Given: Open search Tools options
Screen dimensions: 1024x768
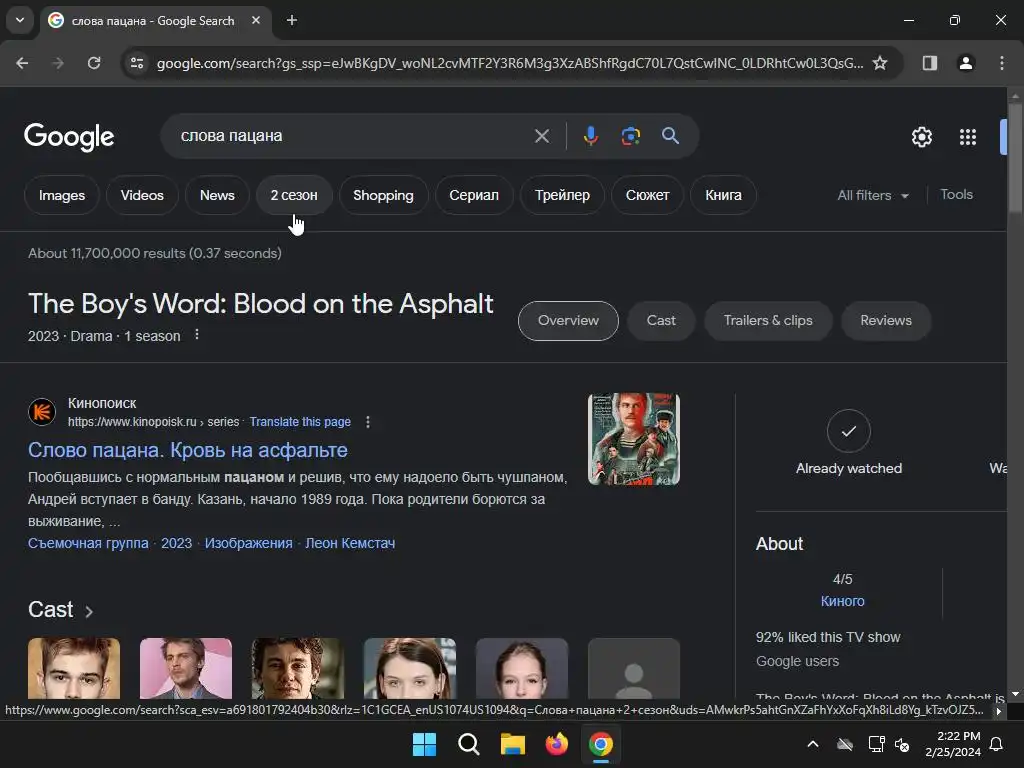Looking at the screenshot, I should (956, 195).
